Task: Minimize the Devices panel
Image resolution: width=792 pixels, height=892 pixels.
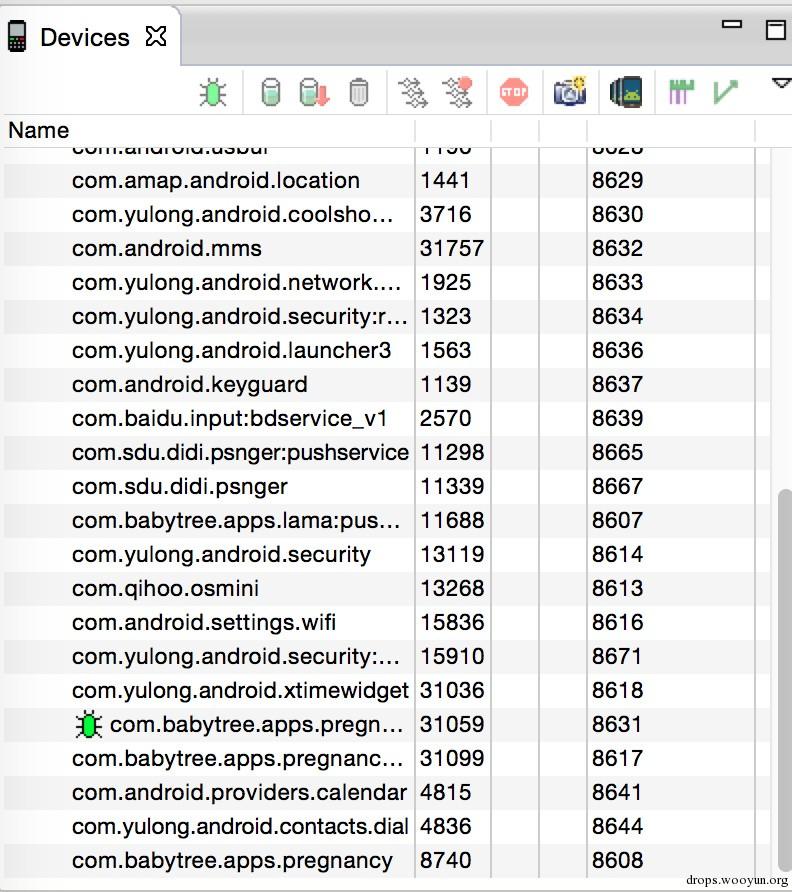Action: 732,24
